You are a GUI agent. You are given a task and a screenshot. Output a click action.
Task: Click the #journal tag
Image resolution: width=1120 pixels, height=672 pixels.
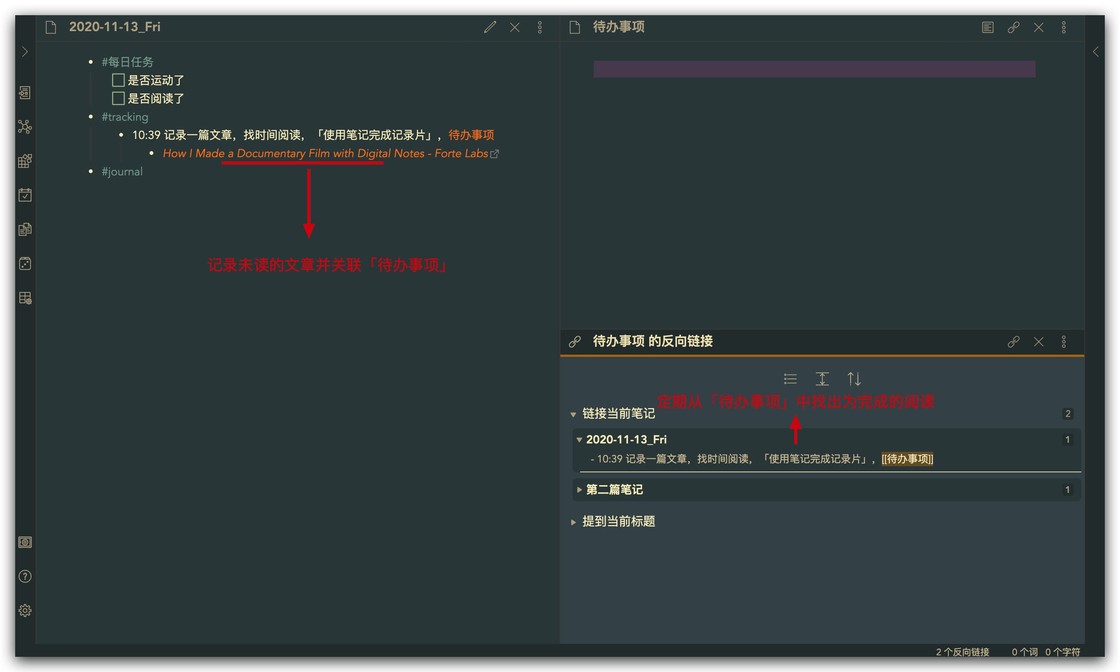click(122, 171)
